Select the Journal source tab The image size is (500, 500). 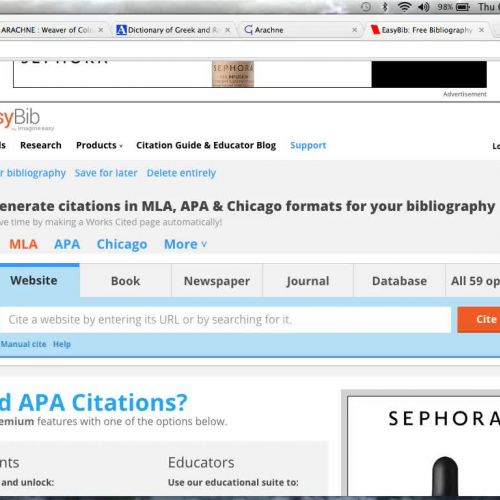[308, 281]
